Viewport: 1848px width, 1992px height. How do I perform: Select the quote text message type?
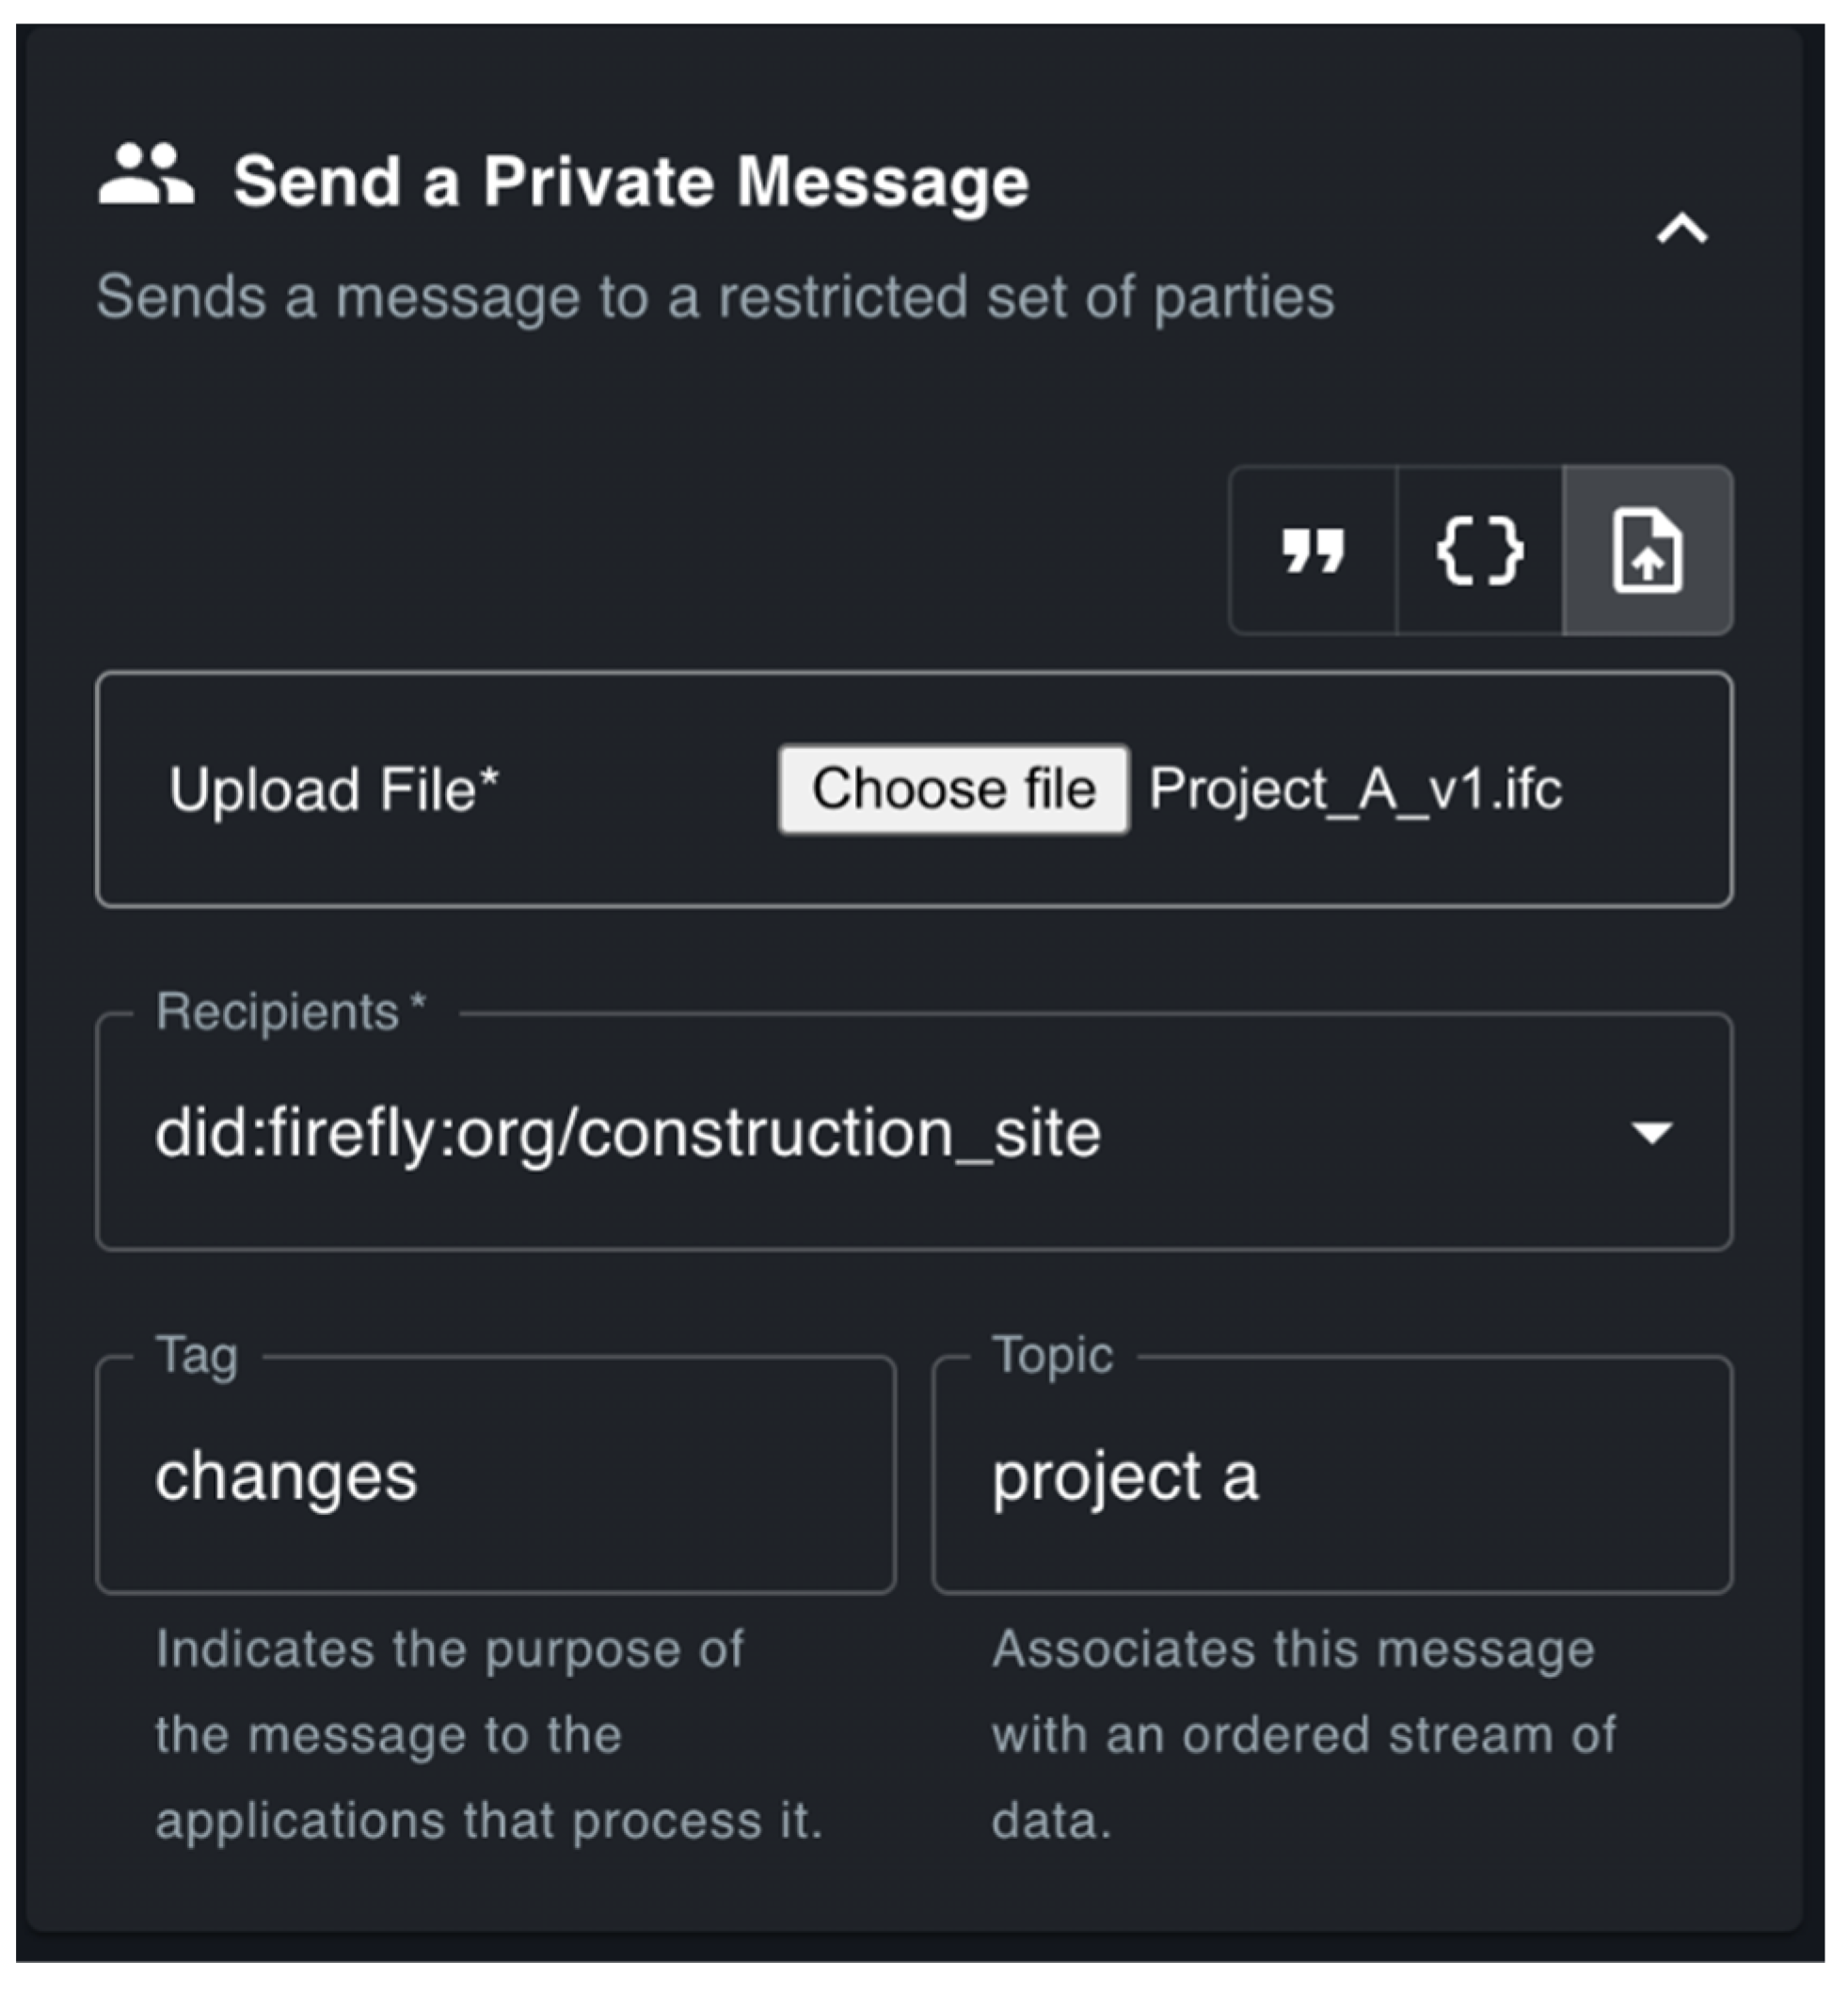coord(1313,551)
